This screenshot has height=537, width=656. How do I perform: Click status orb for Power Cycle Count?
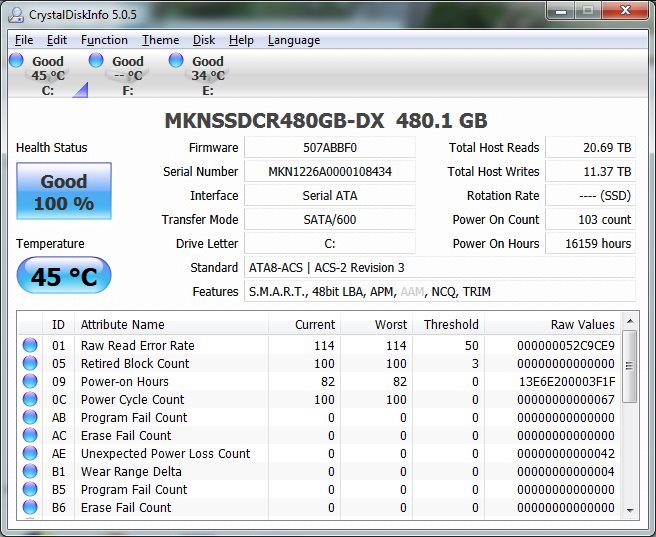pyautogui.click(x=30, y=399)
